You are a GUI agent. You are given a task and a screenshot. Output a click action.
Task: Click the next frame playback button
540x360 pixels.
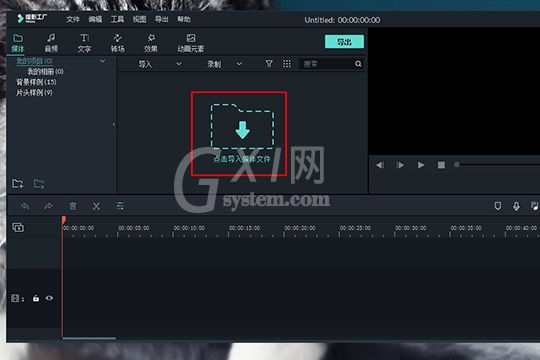pos(400,165)
